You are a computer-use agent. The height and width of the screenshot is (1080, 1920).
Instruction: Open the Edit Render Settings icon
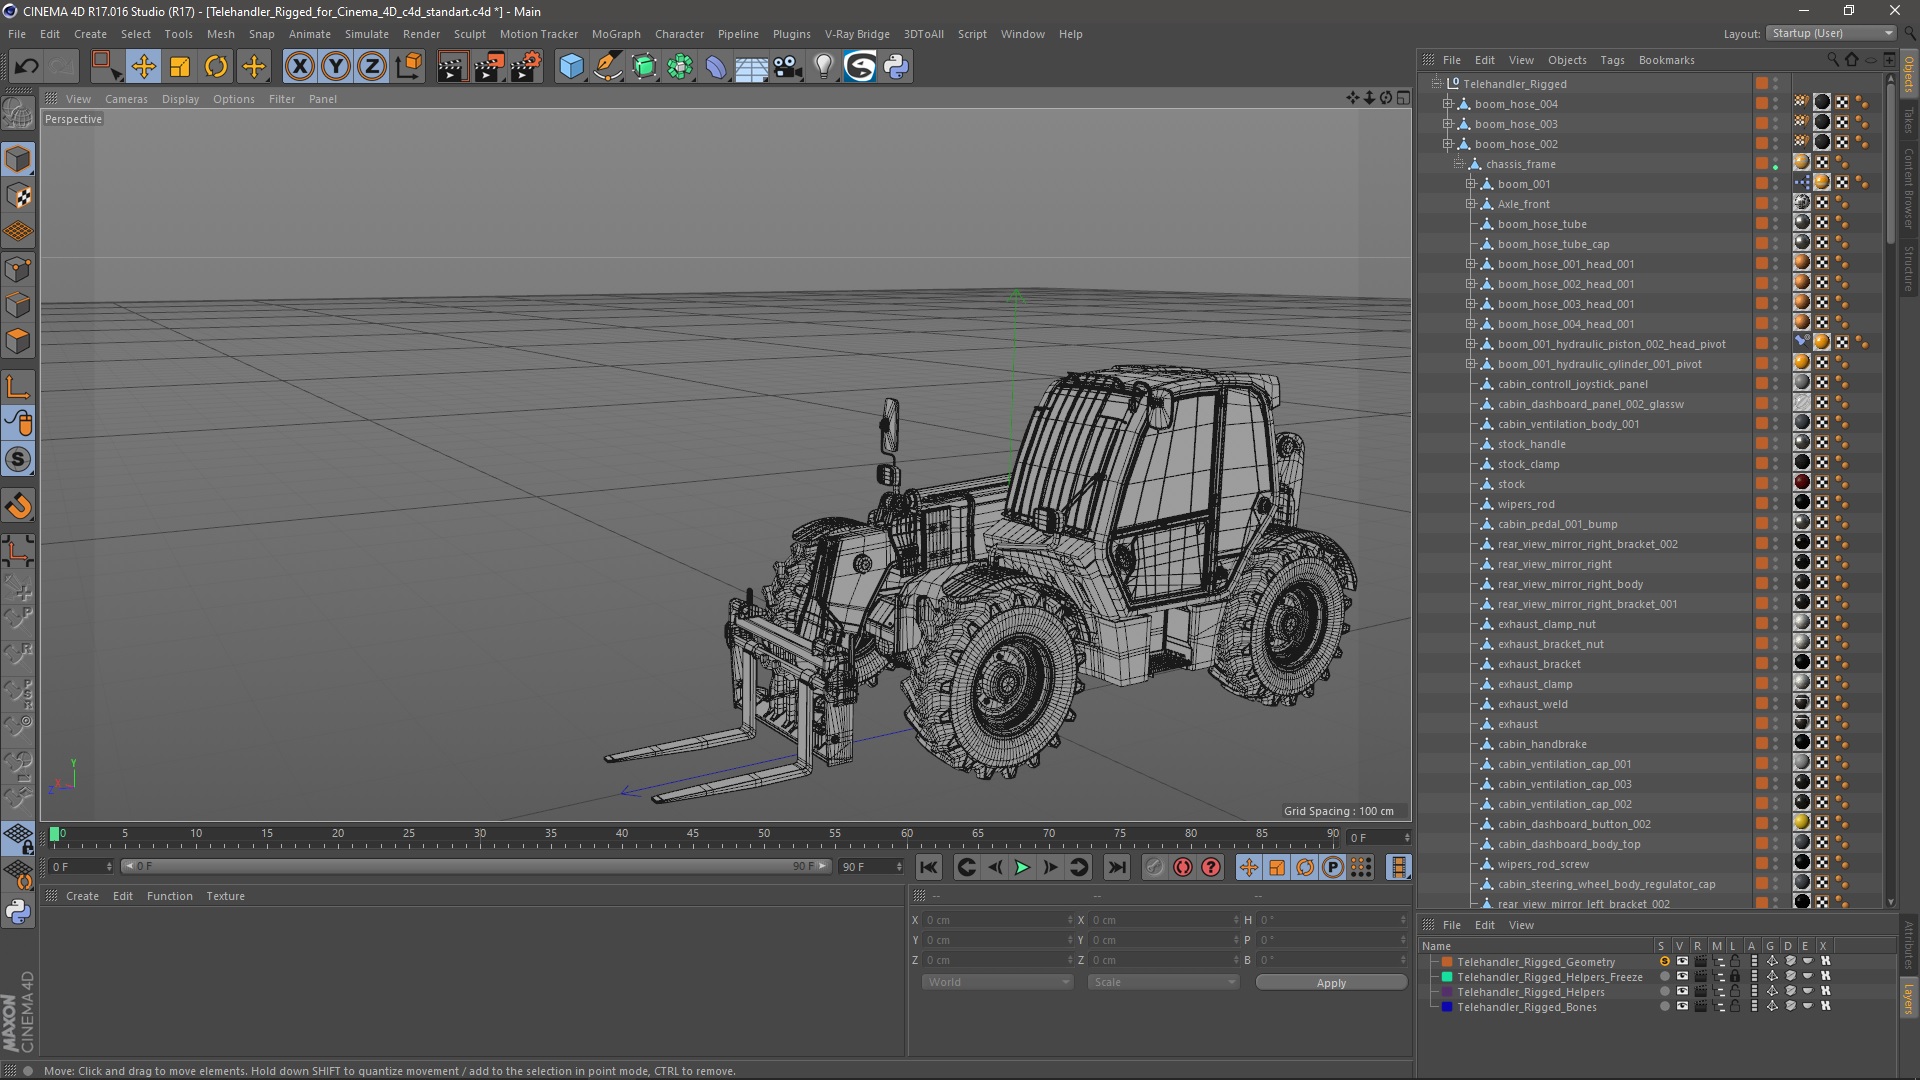point(526,67)
